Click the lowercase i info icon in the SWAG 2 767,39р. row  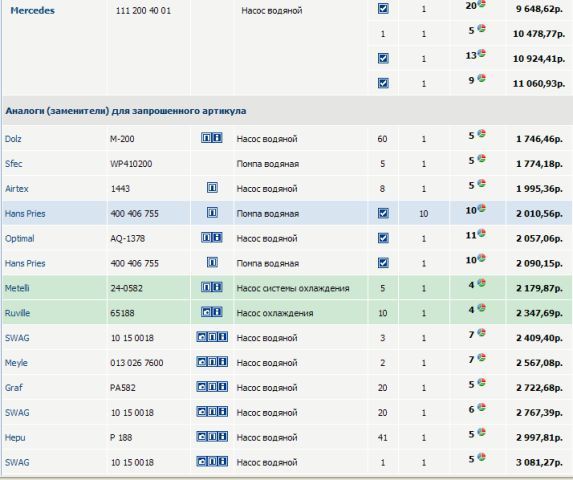tap(223, 412)
